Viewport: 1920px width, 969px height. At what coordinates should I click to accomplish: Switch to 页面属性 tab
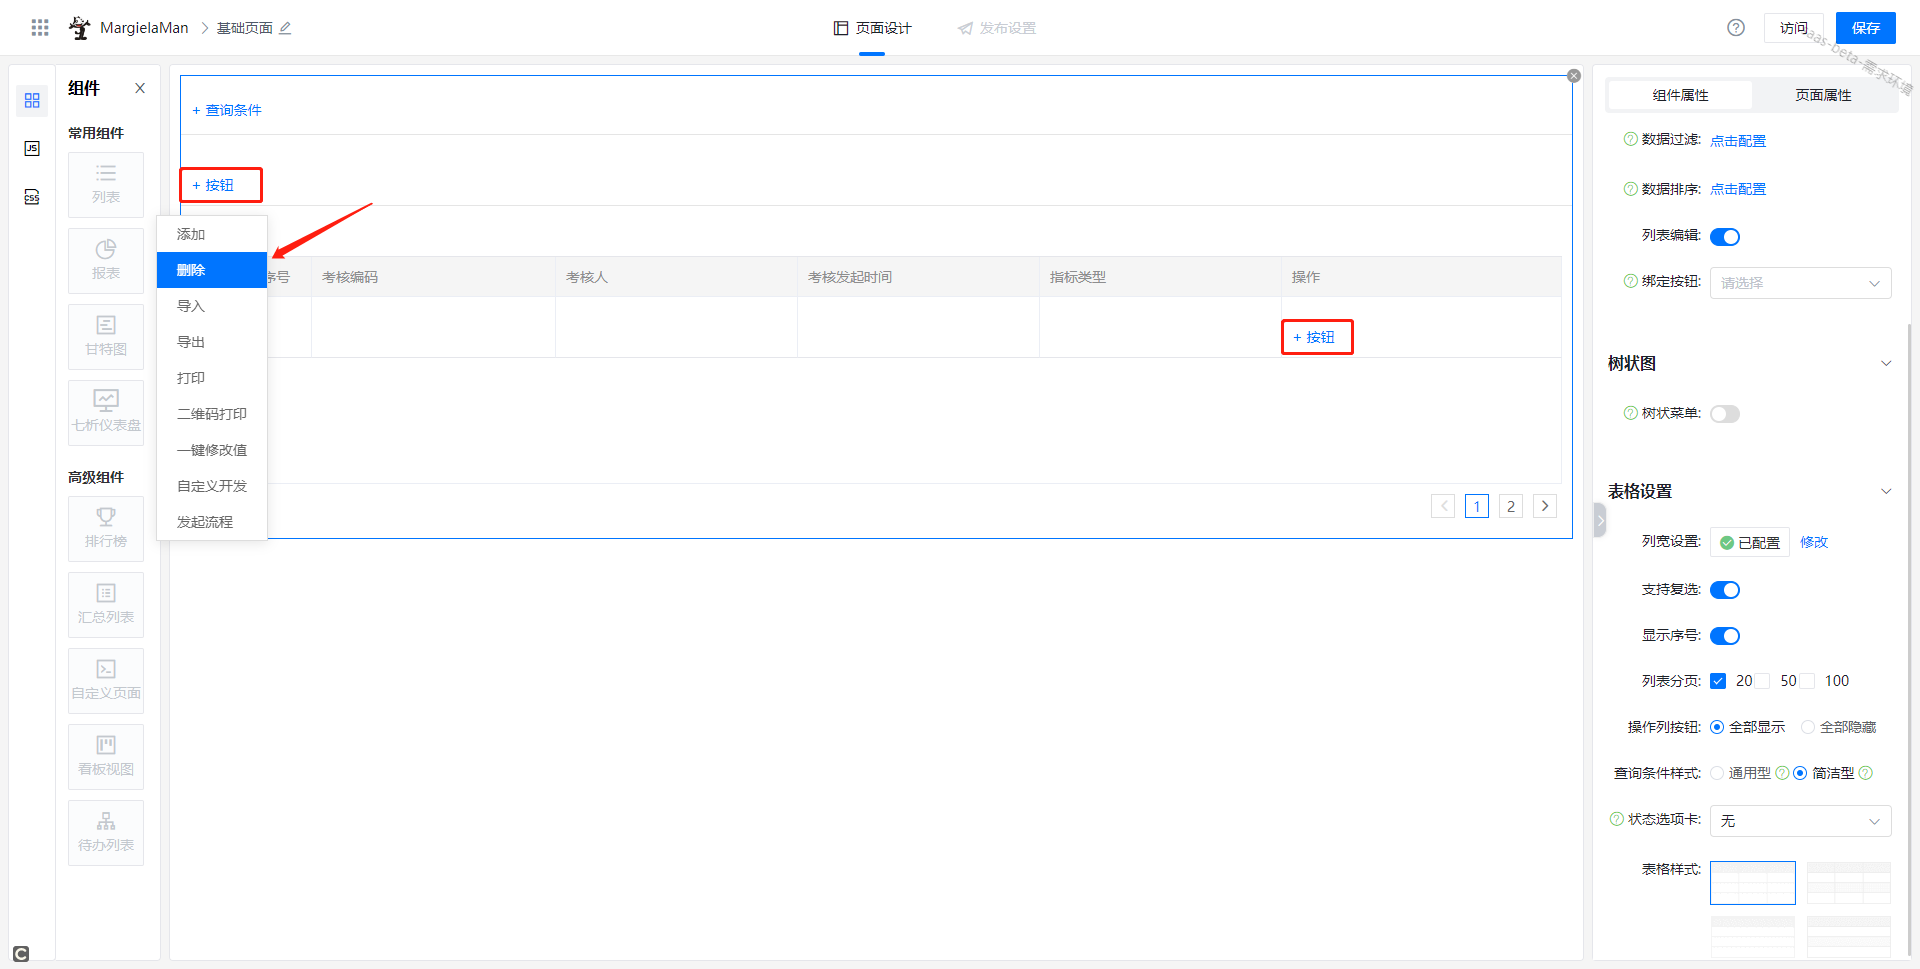click(1823, 95)
